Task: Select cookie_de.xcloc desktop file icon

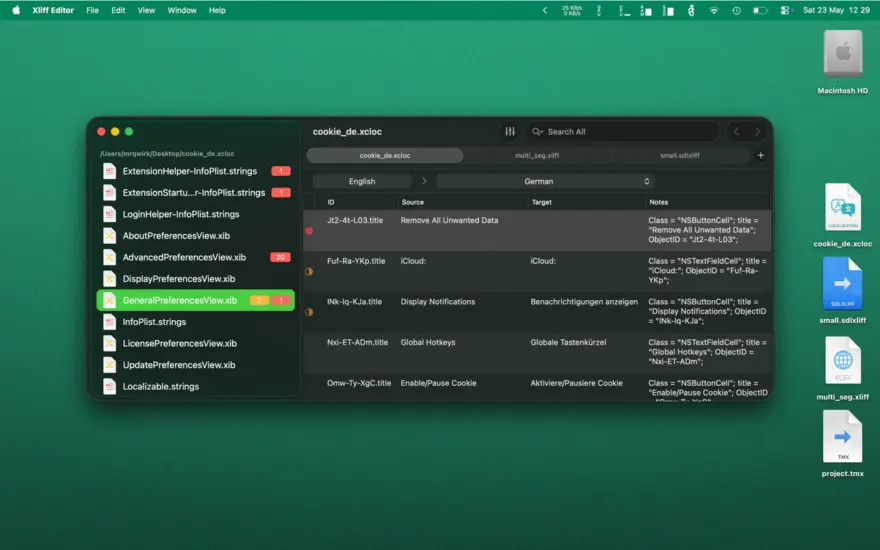Action: tap(842, 208)
